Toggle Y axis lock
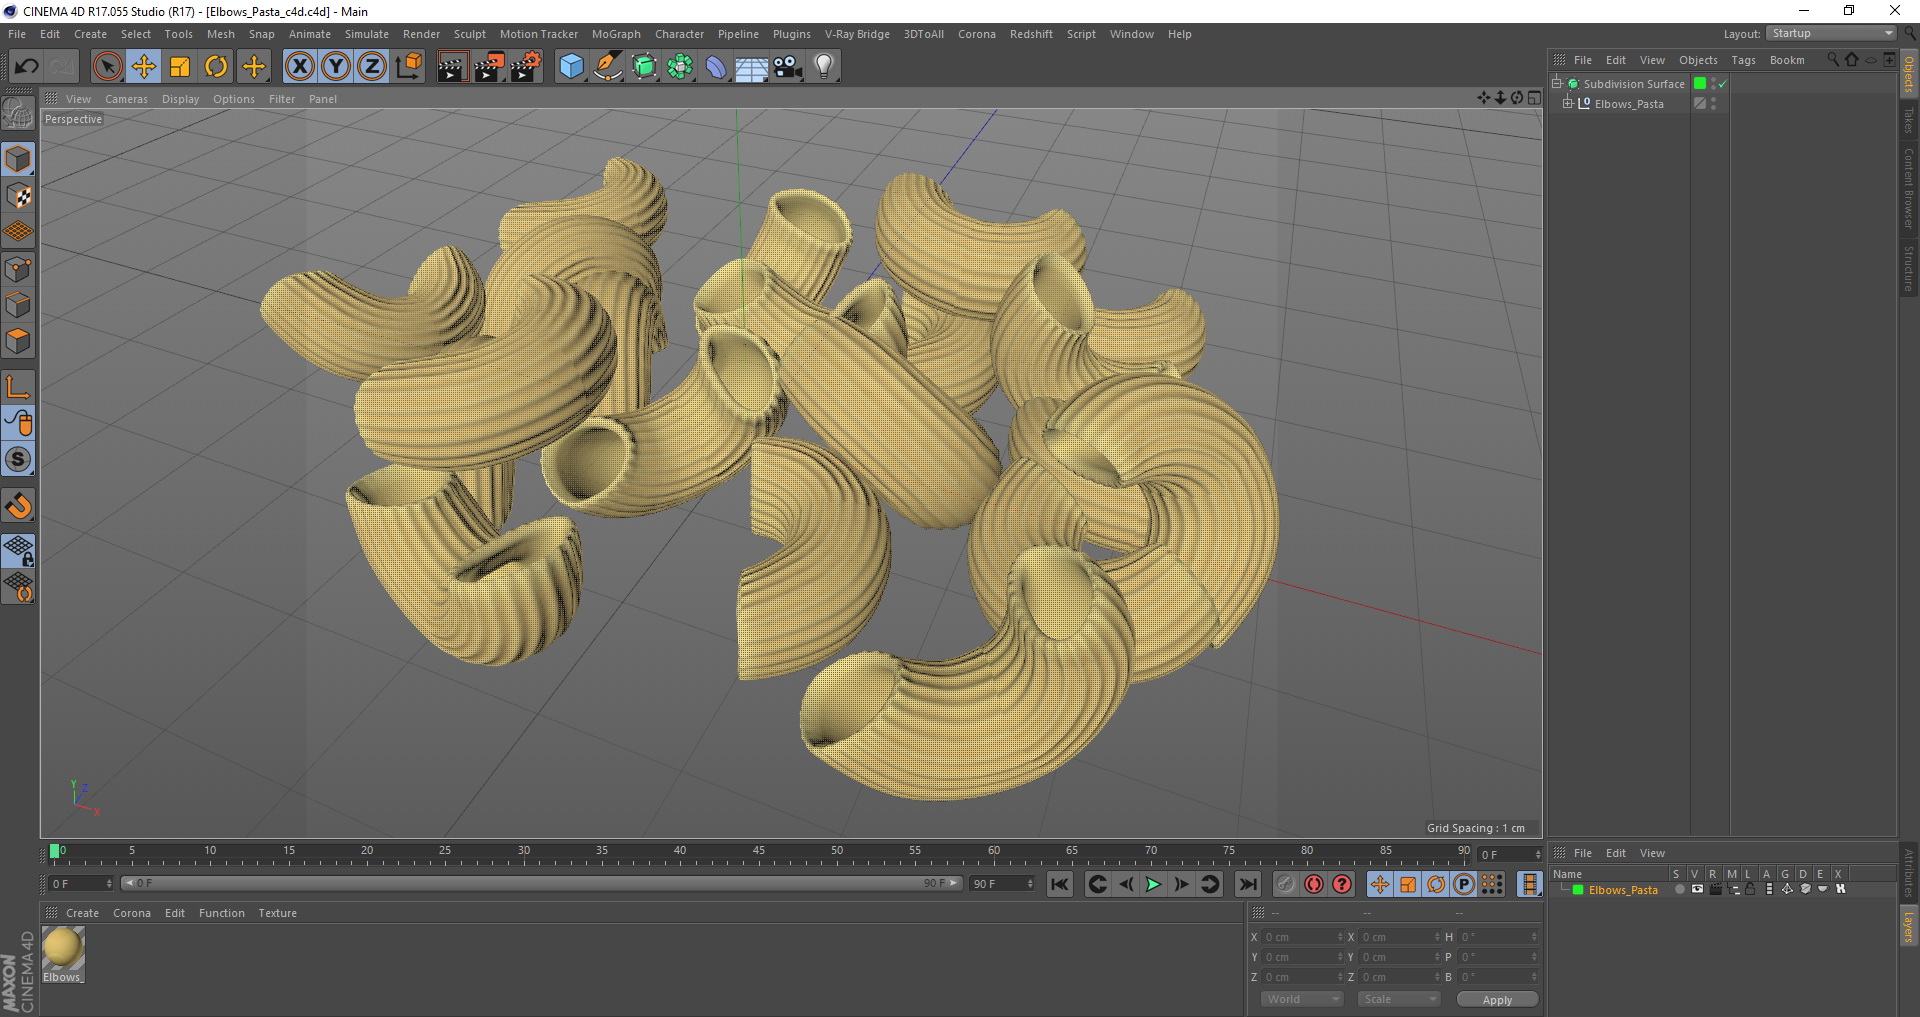Viewport: 1920px width, 1017px height. point(336,67)
